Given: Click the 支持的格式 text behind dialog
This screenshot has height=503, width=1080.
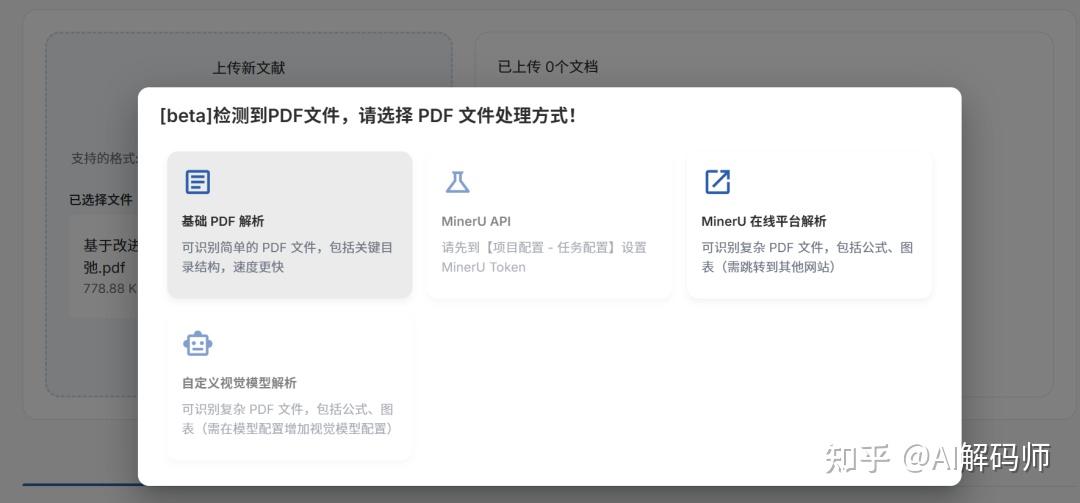Looking at the screenshot, I should pyautogui.click(x=104, y=158).
